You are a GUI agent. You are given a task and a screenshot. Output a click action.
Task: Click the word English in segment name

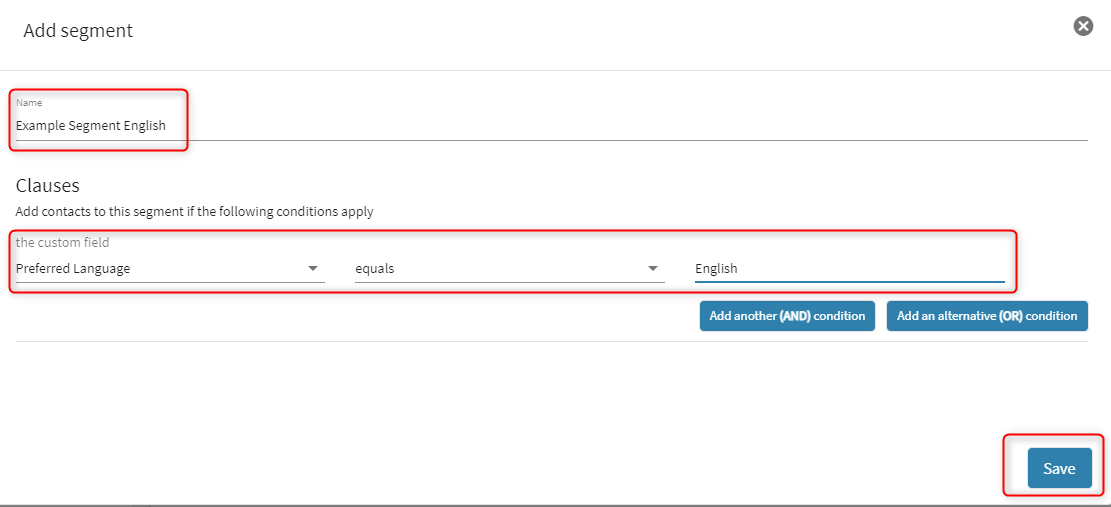[x=145, y=126]
